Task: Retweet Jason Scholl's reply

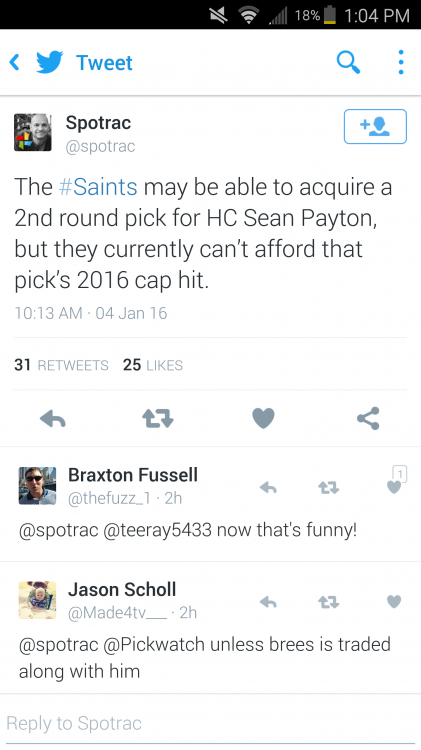Action: pyautogui.click(x=329, y=602)
